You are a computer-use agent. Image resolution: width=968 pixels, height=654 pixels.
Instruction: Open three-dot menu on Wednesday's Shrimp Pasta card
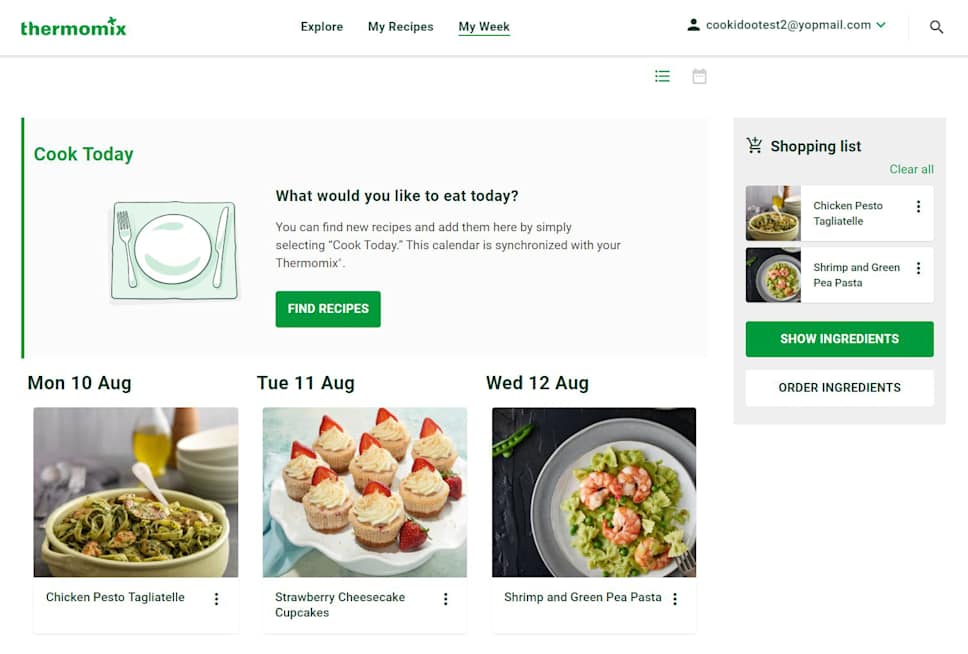coord(674,599)
